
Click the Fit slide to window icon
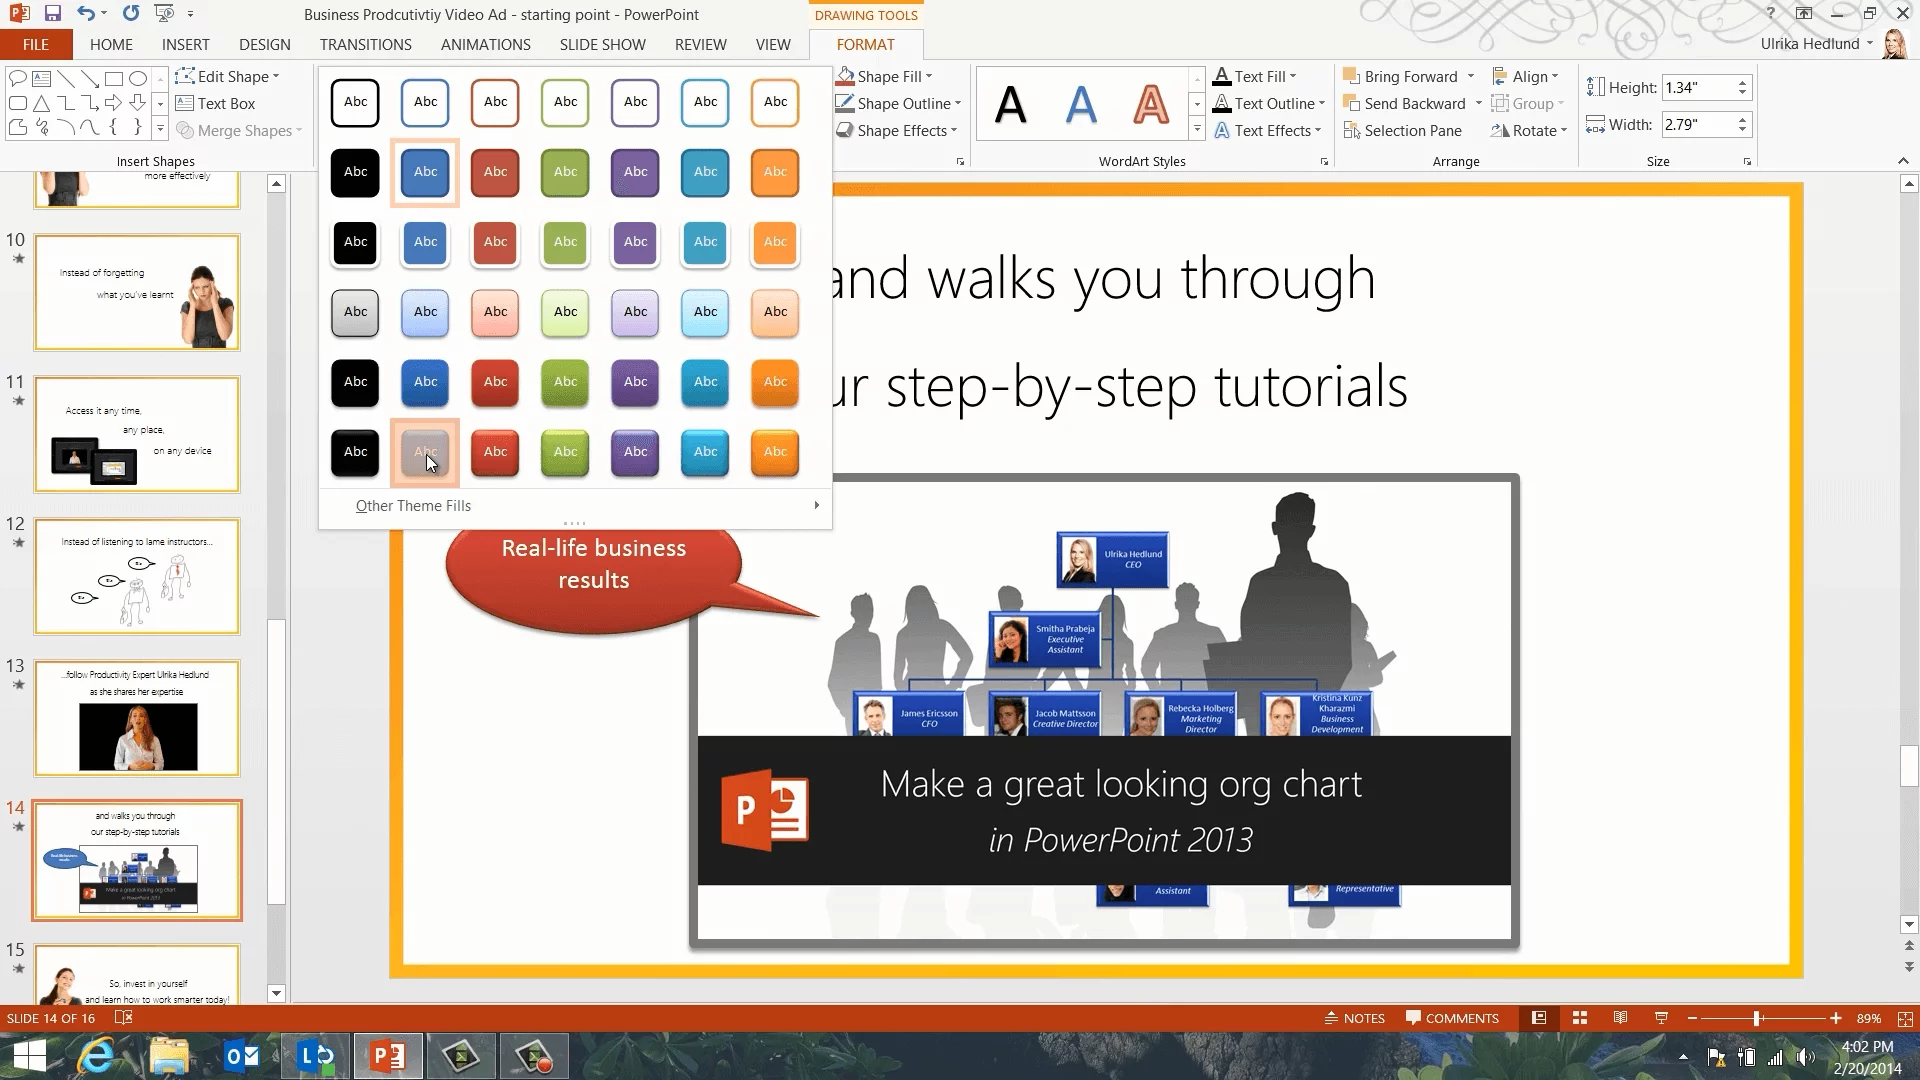click(x=1904, y=1018)
